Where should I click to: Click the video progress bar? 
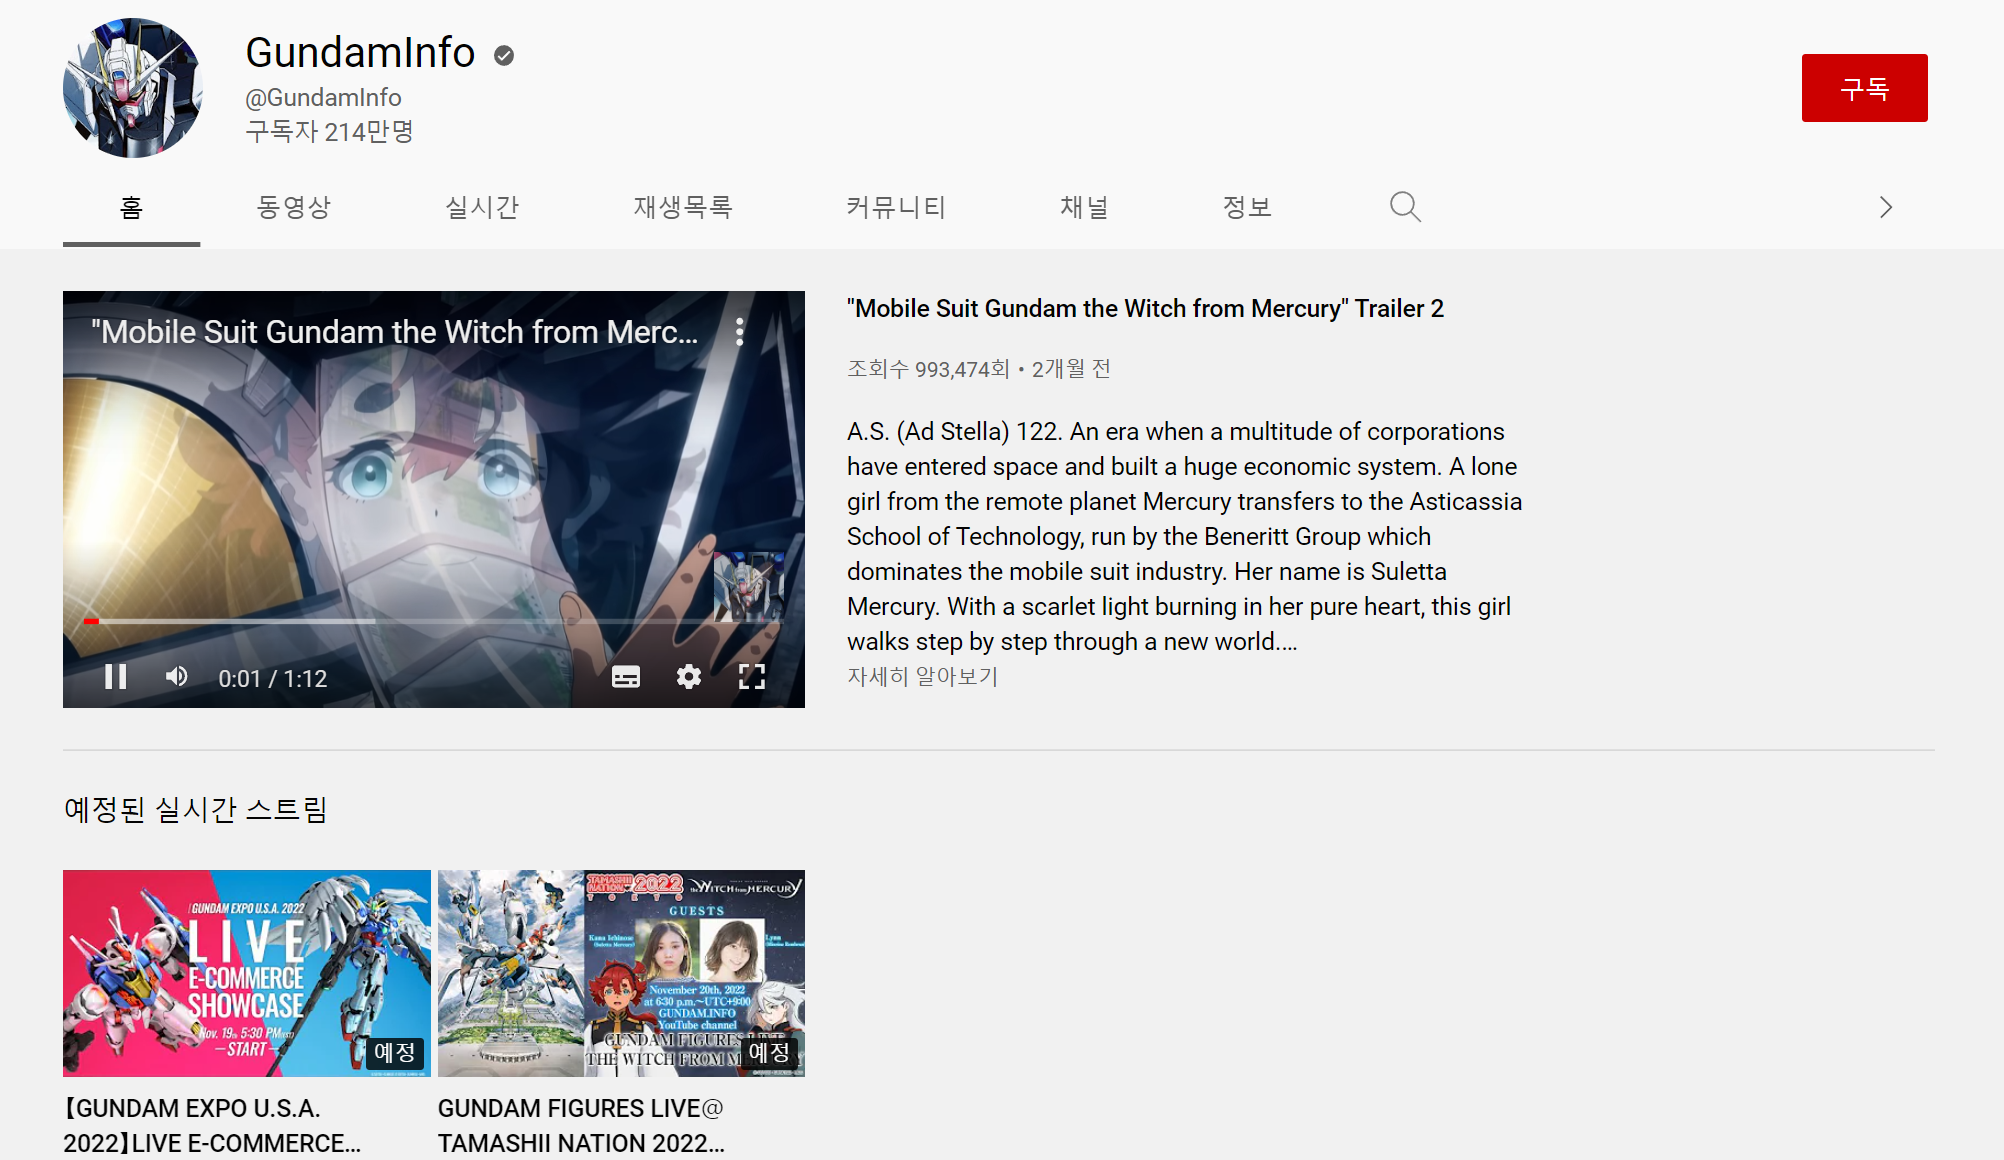tap(433, 621)
